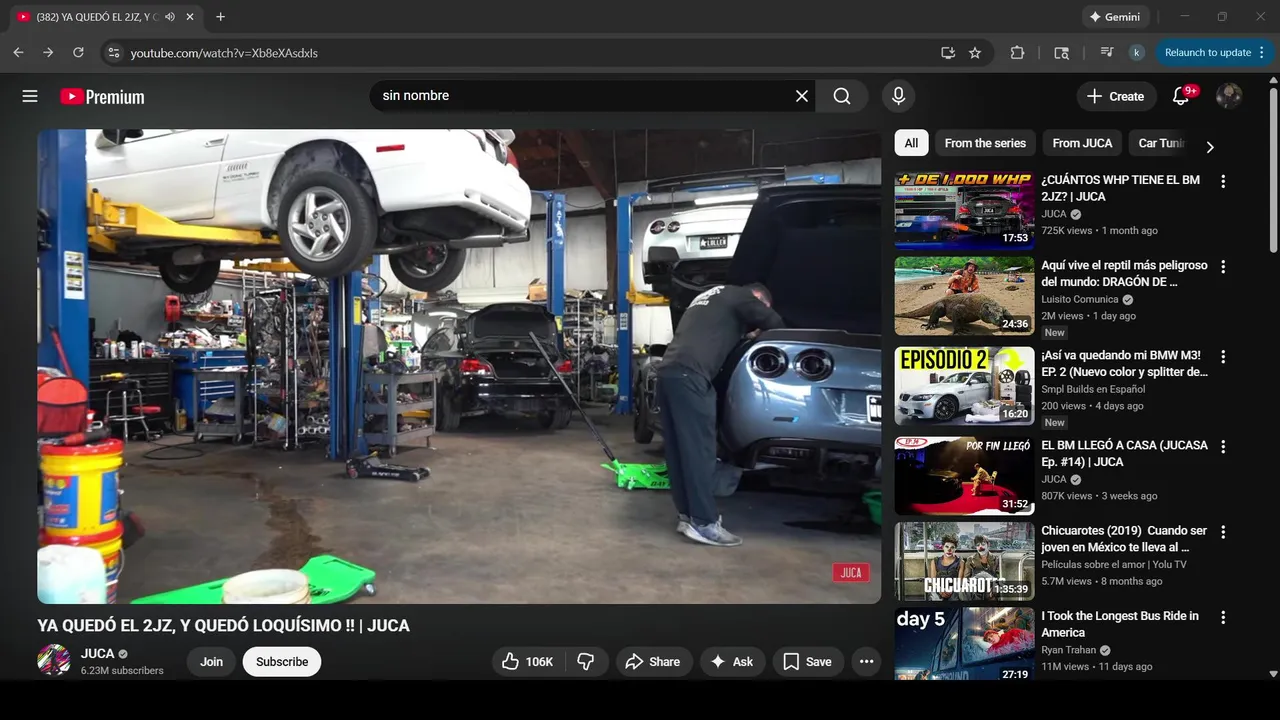Open 'I Took the Longest Bus Ride' video
1280x720 pixels.
tap(1120, 624)
